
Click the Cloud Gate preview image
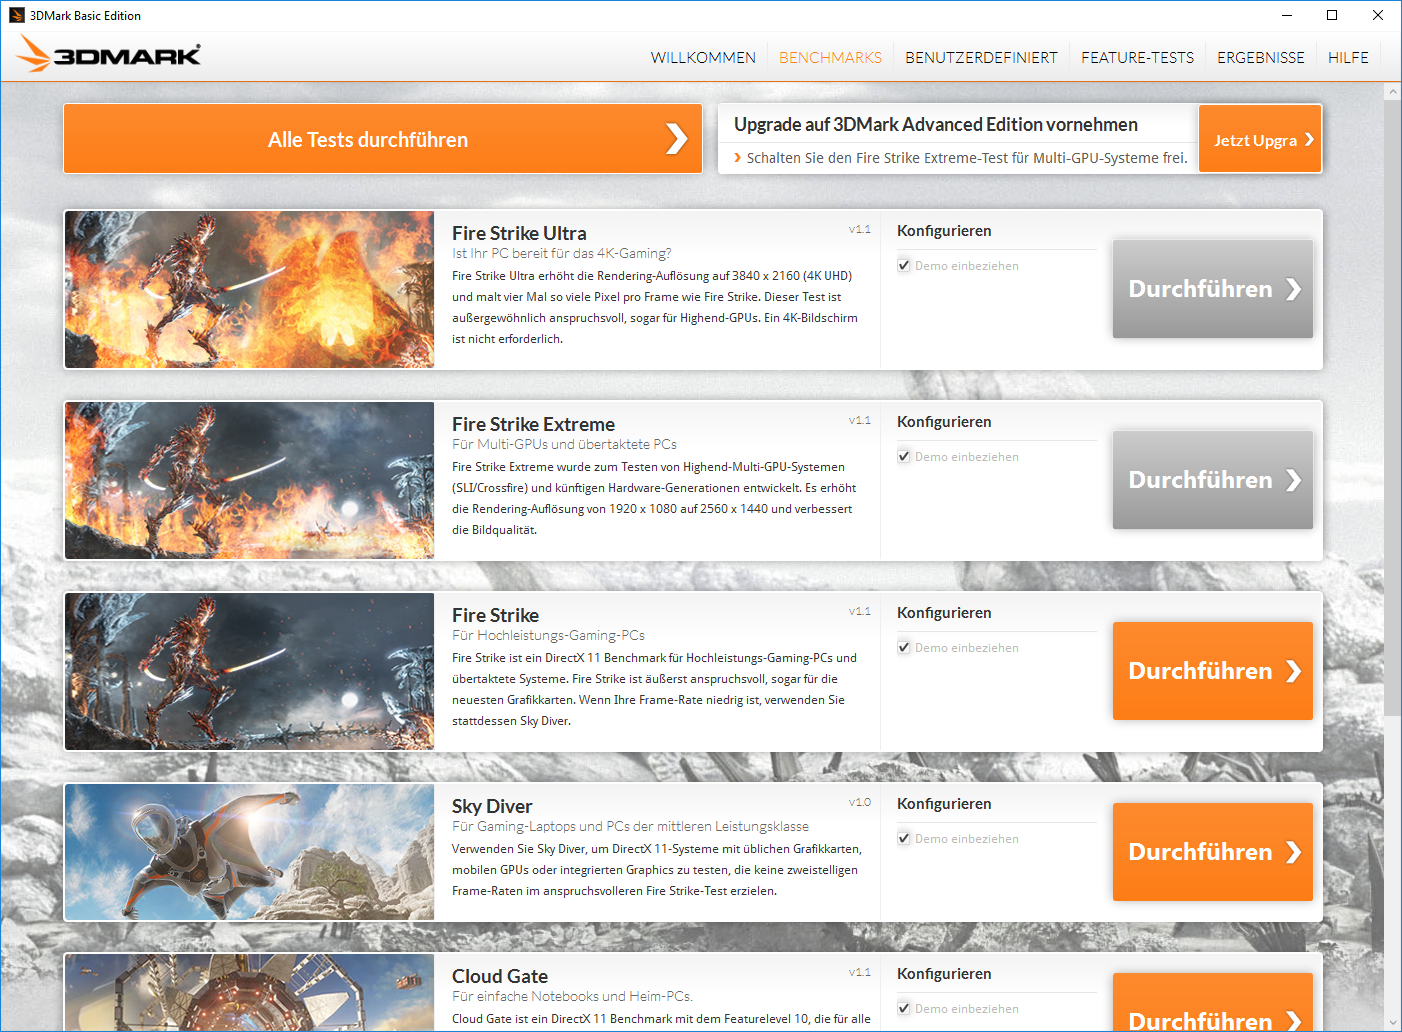coord(249,992)
